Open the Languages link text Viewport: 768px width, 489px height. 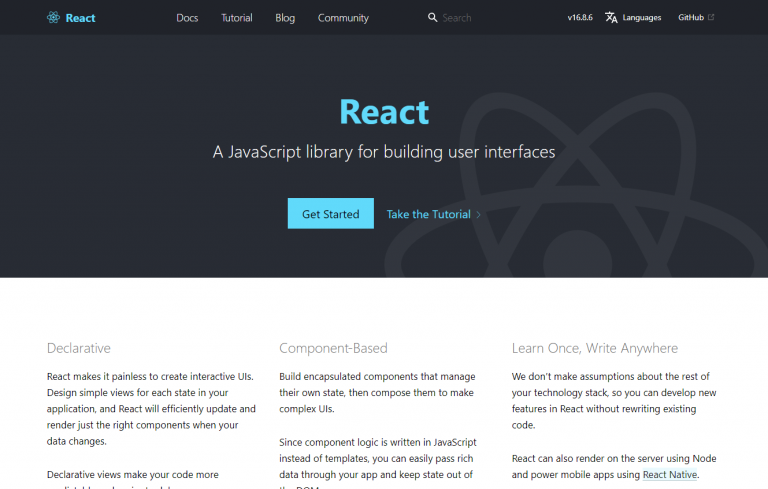pos(641,18)
